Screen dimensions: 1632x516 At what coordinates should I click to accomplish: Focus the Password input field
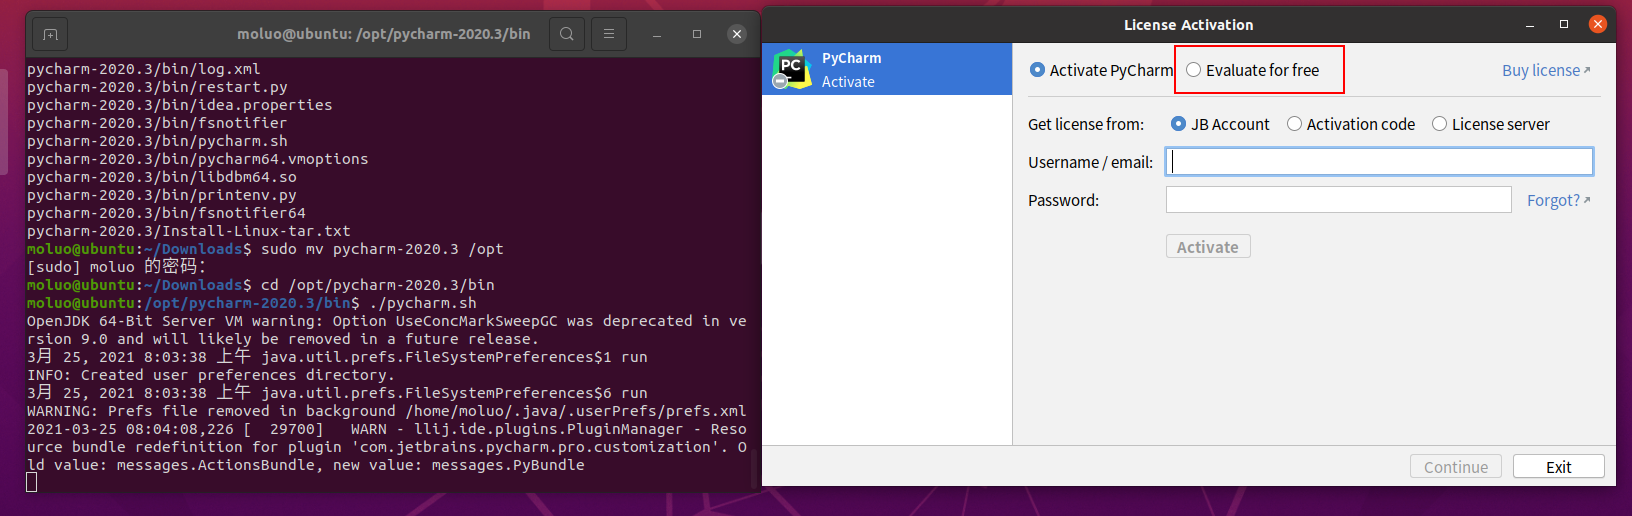click(x=1338, y=200)
